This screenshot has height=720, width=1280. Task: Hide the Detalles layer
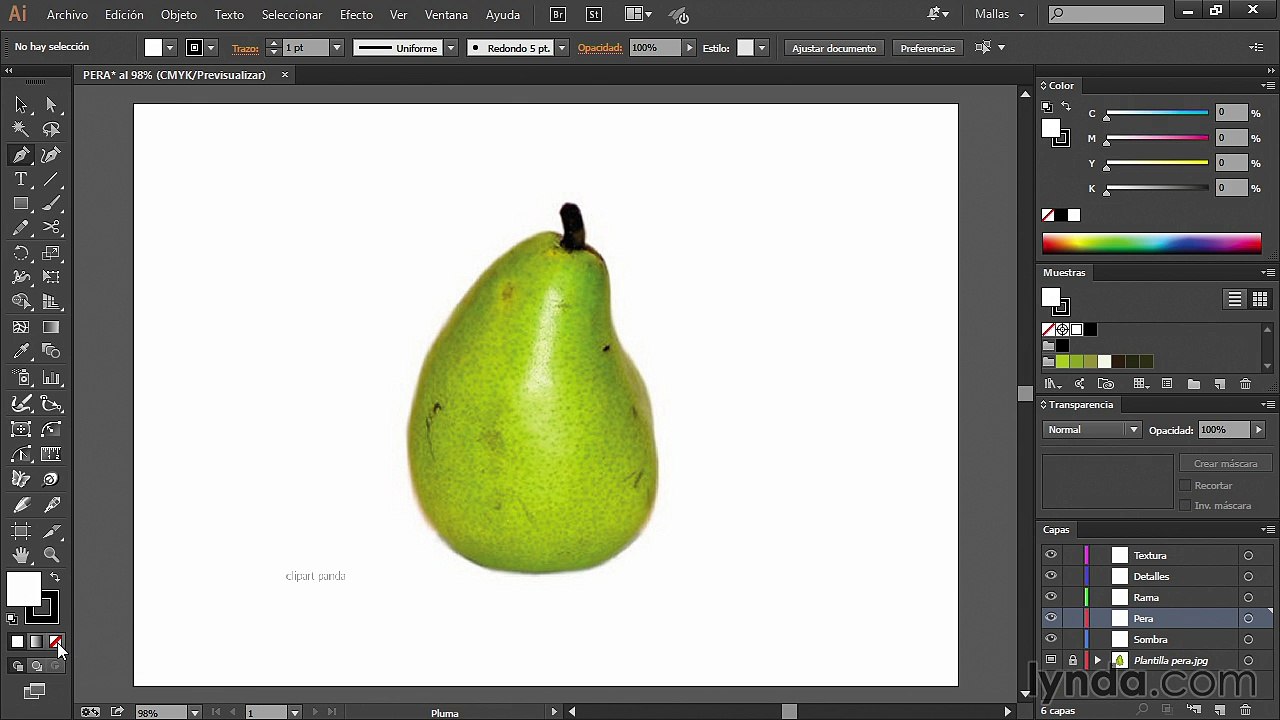[x=1050, y=576]
